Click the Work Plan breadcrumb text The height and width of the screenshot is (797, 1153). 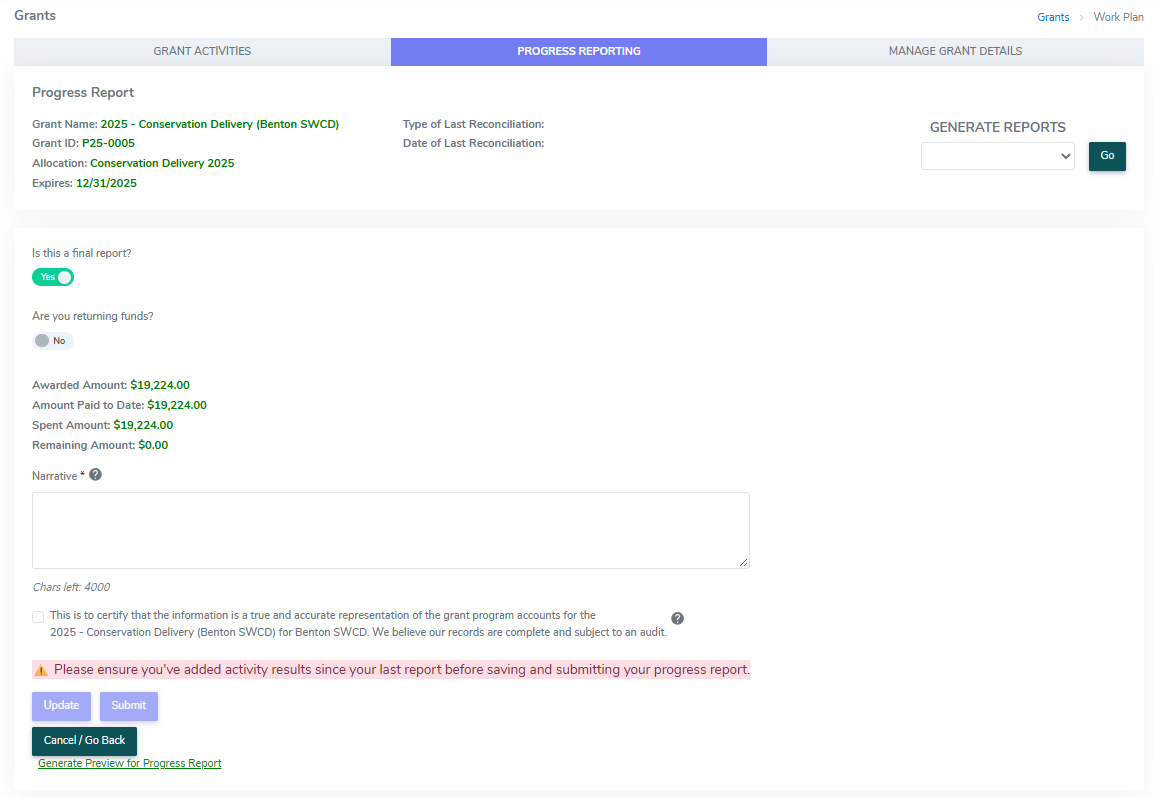tap(1118, 17)
